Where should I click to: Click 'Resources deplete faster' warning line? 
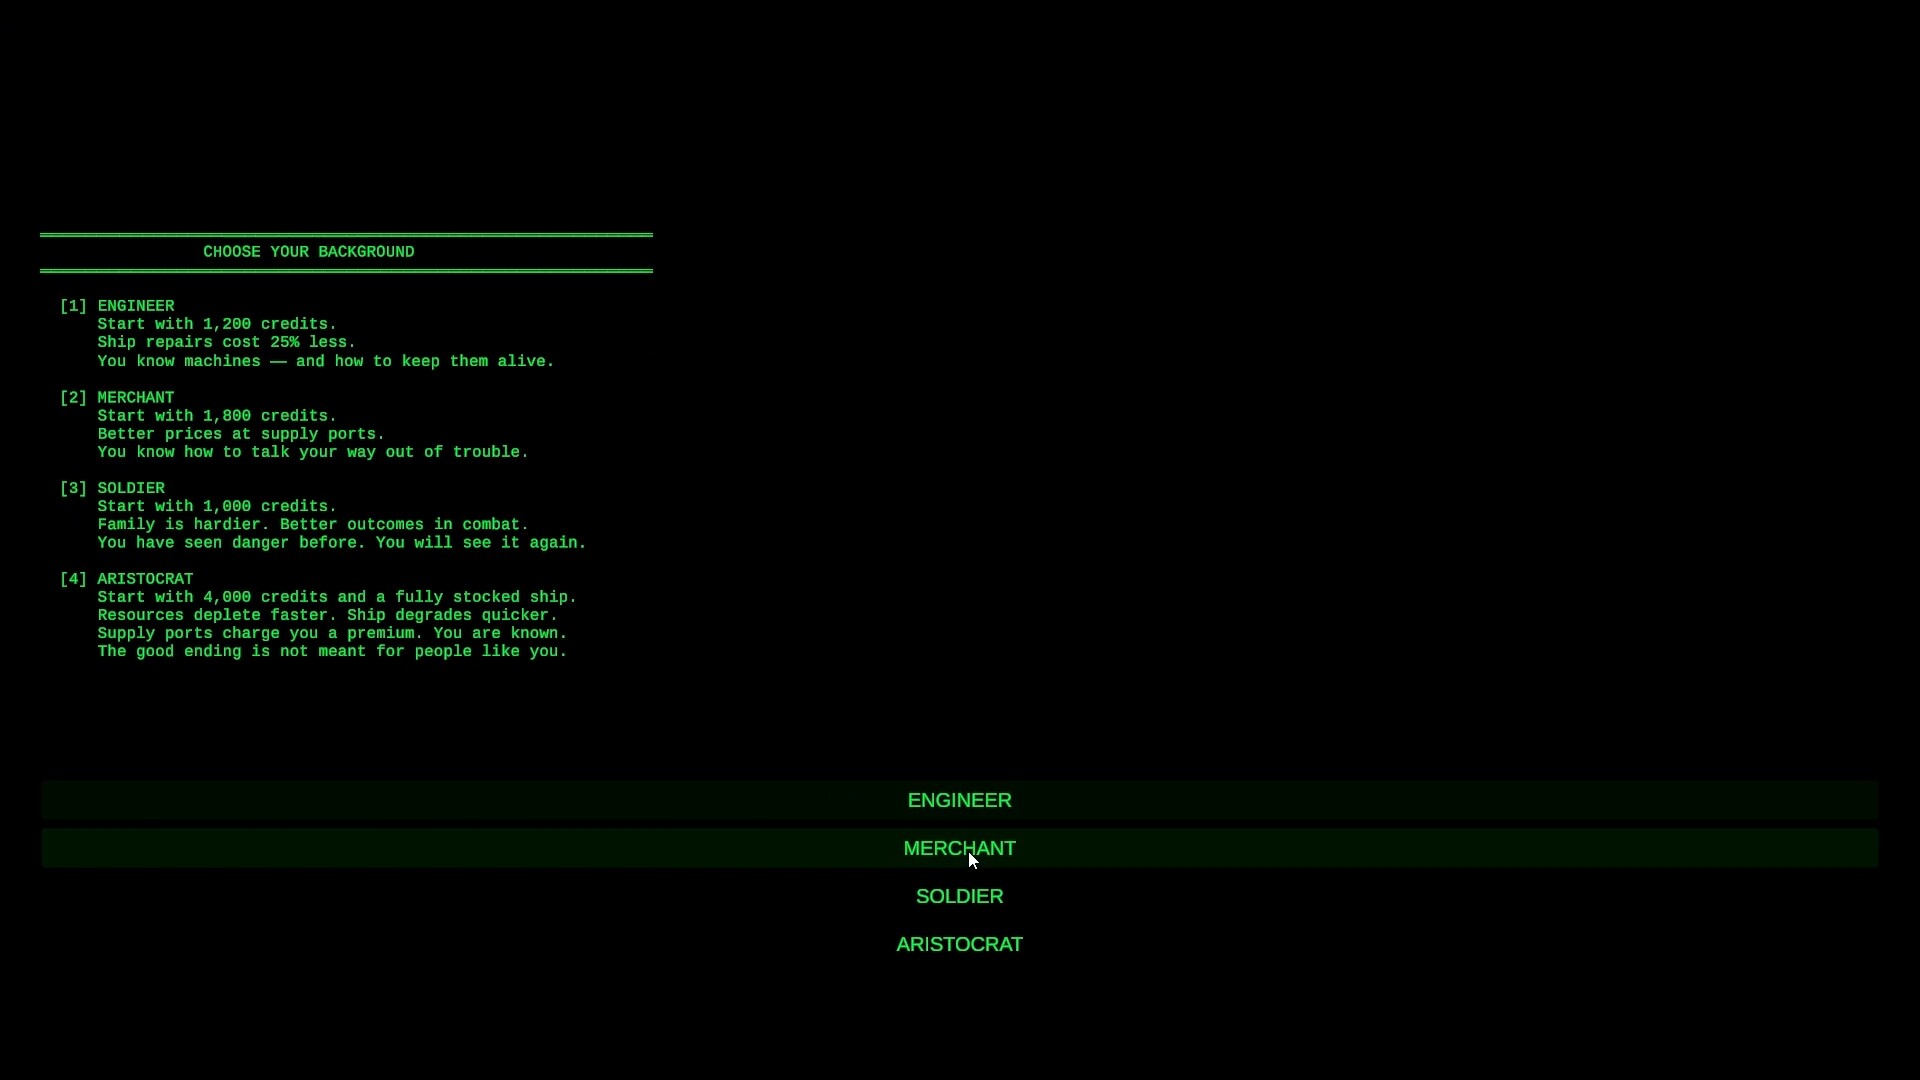point(328,615)
